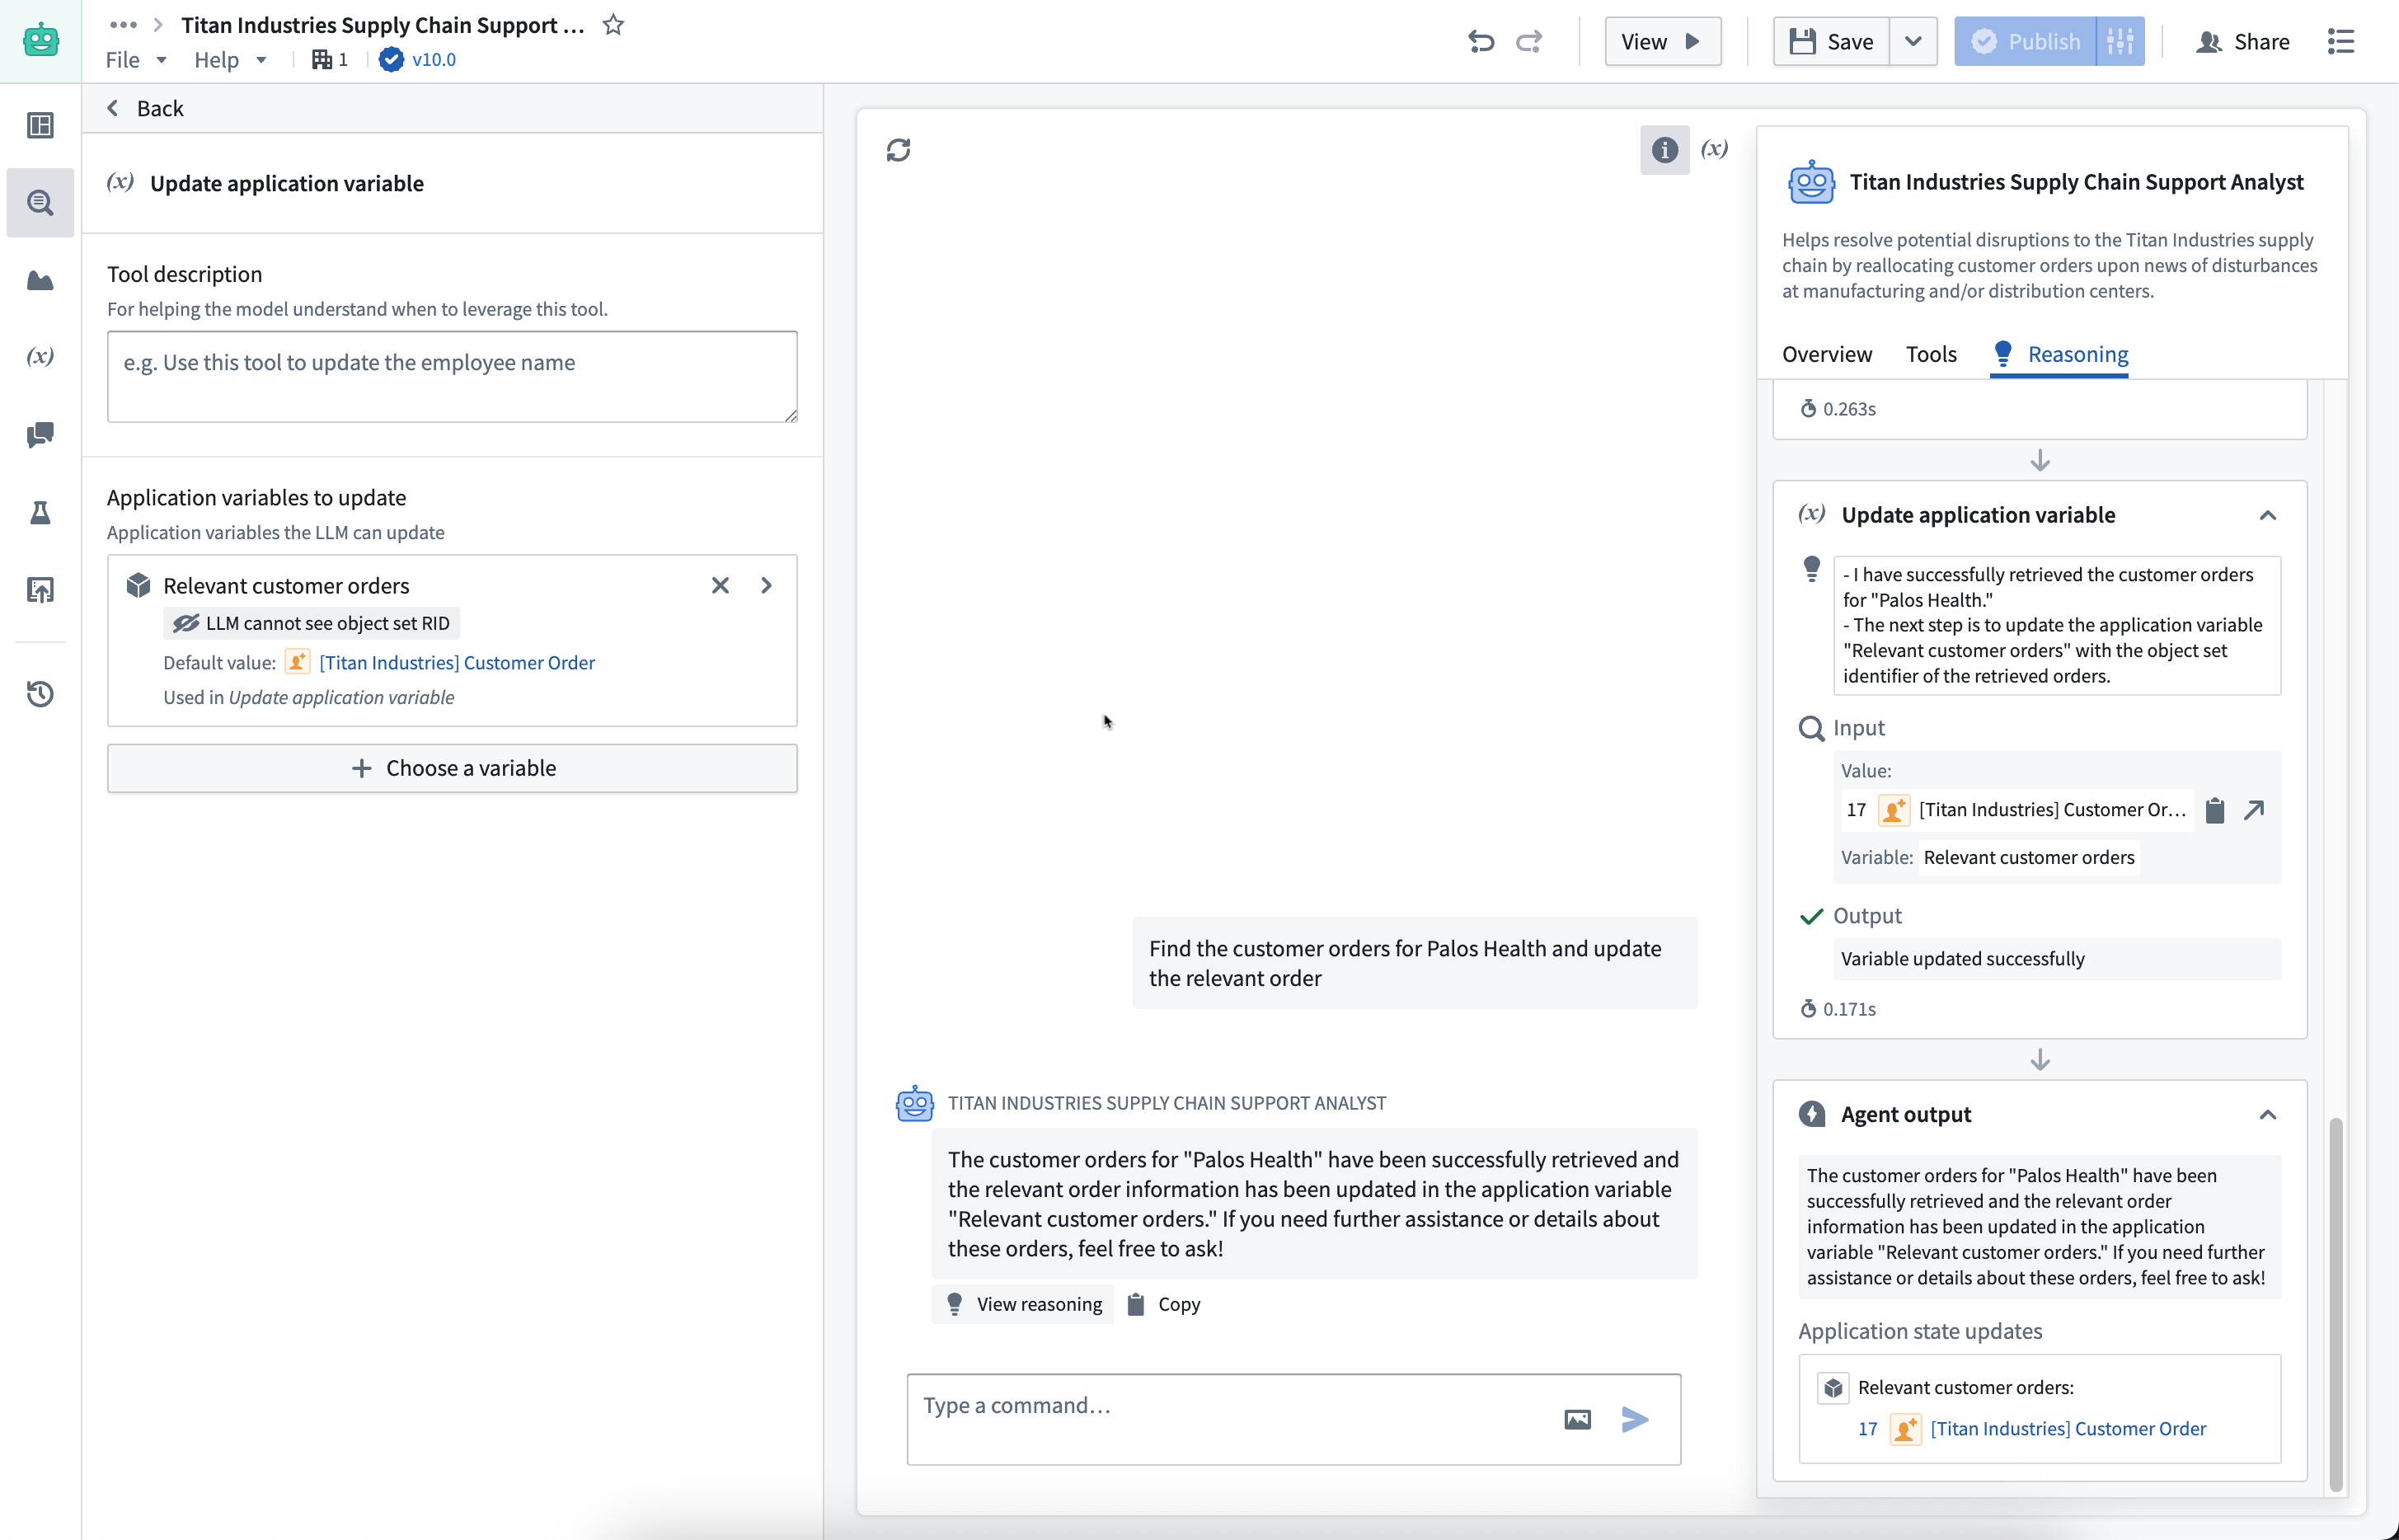Click the regenerate conversation icon above the chat

point(898,149)
